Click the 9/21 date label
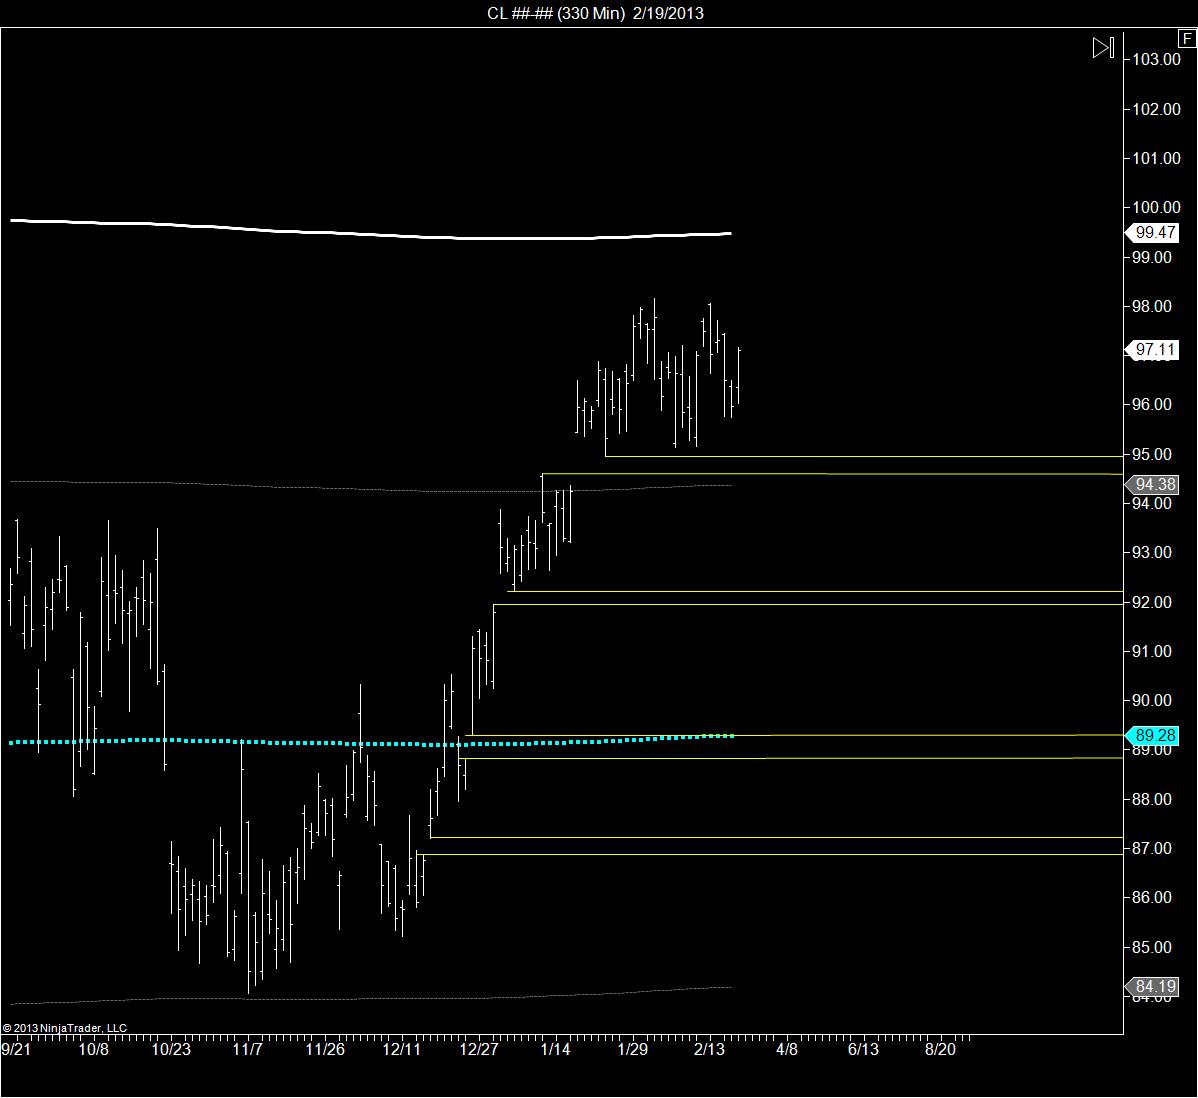1198x1098 pixels. (16, 1049)
